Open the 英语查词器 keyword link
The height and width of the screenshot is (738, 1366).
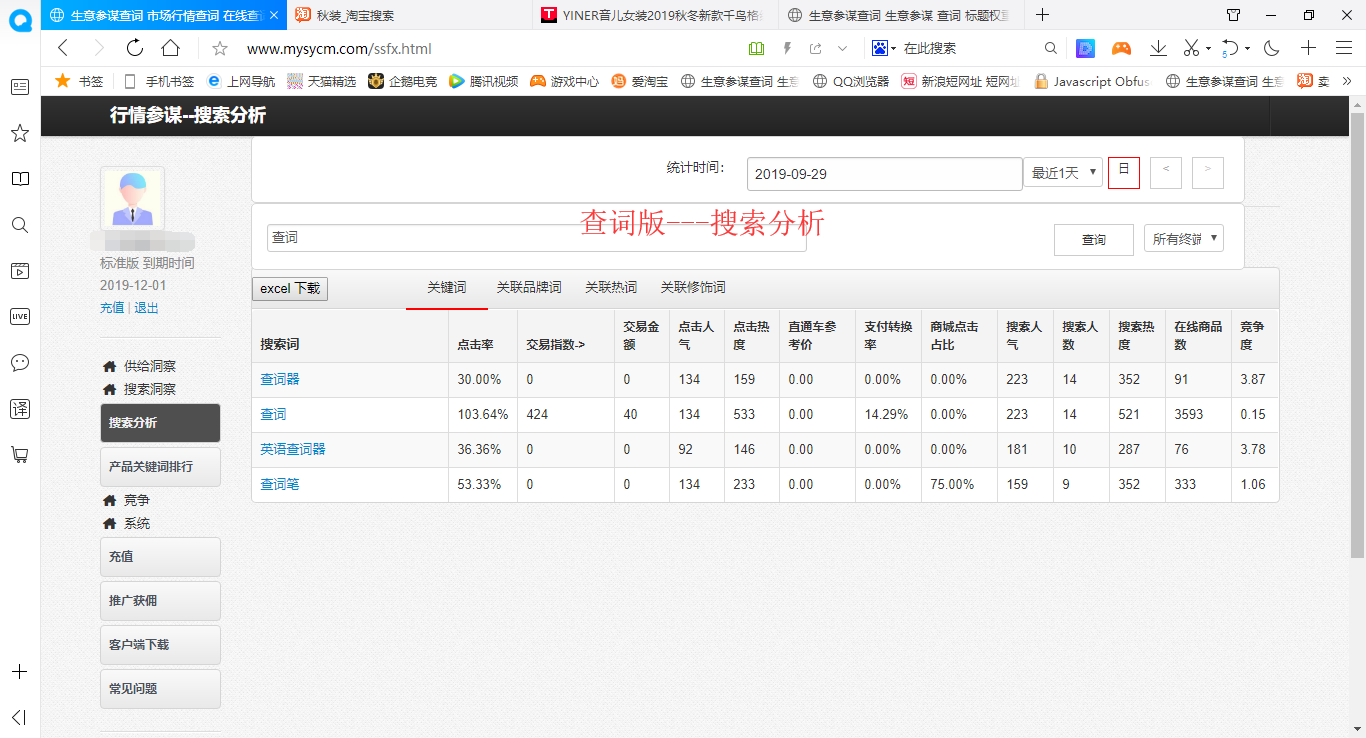point(293,450)
